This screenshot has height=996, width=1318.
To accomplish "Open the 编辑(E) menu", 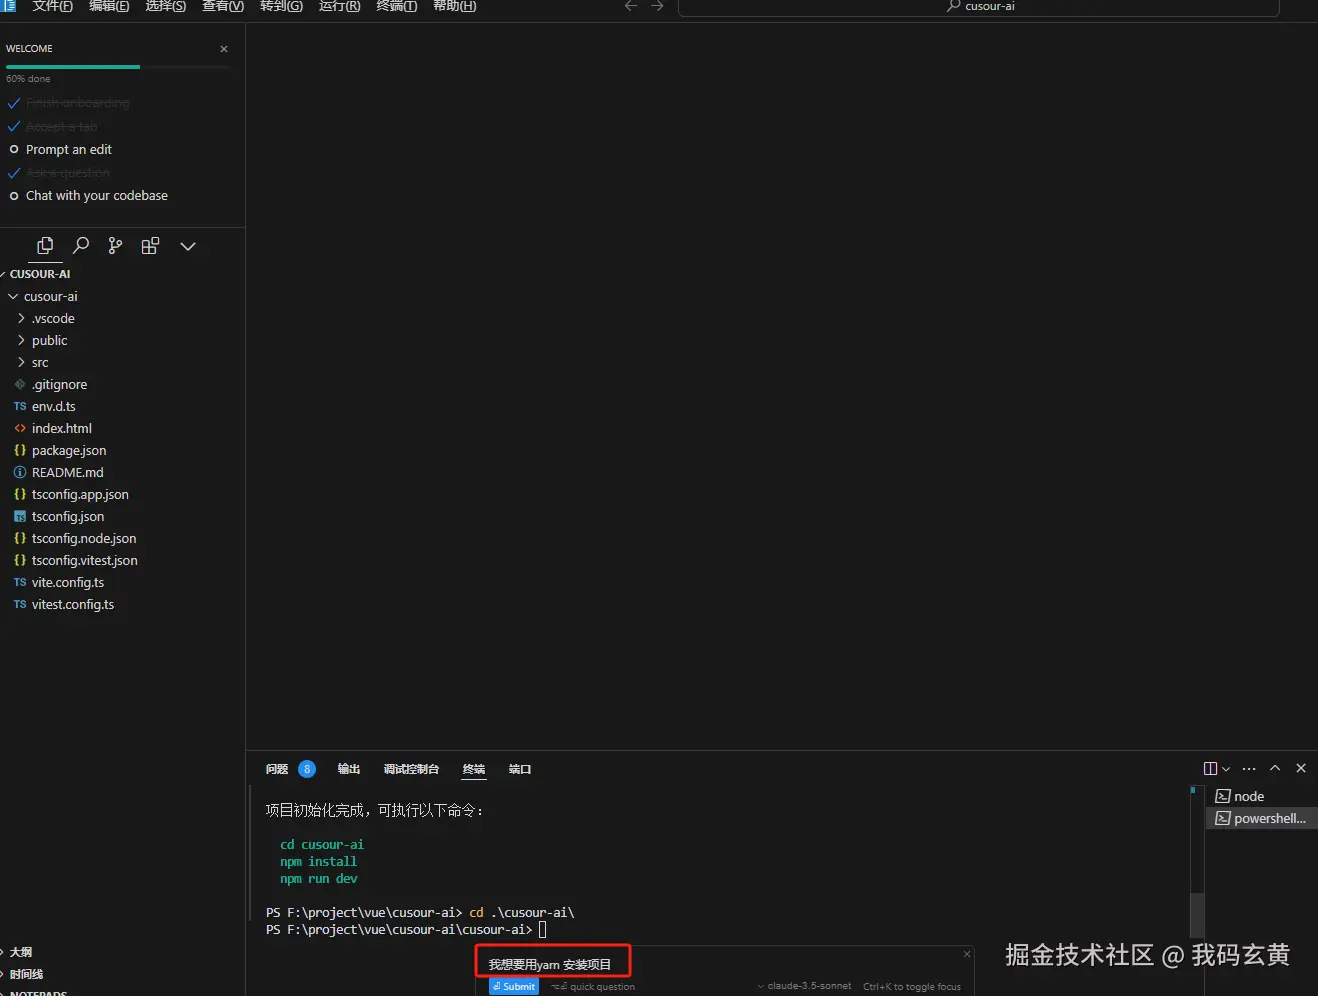I will point(109,6).
